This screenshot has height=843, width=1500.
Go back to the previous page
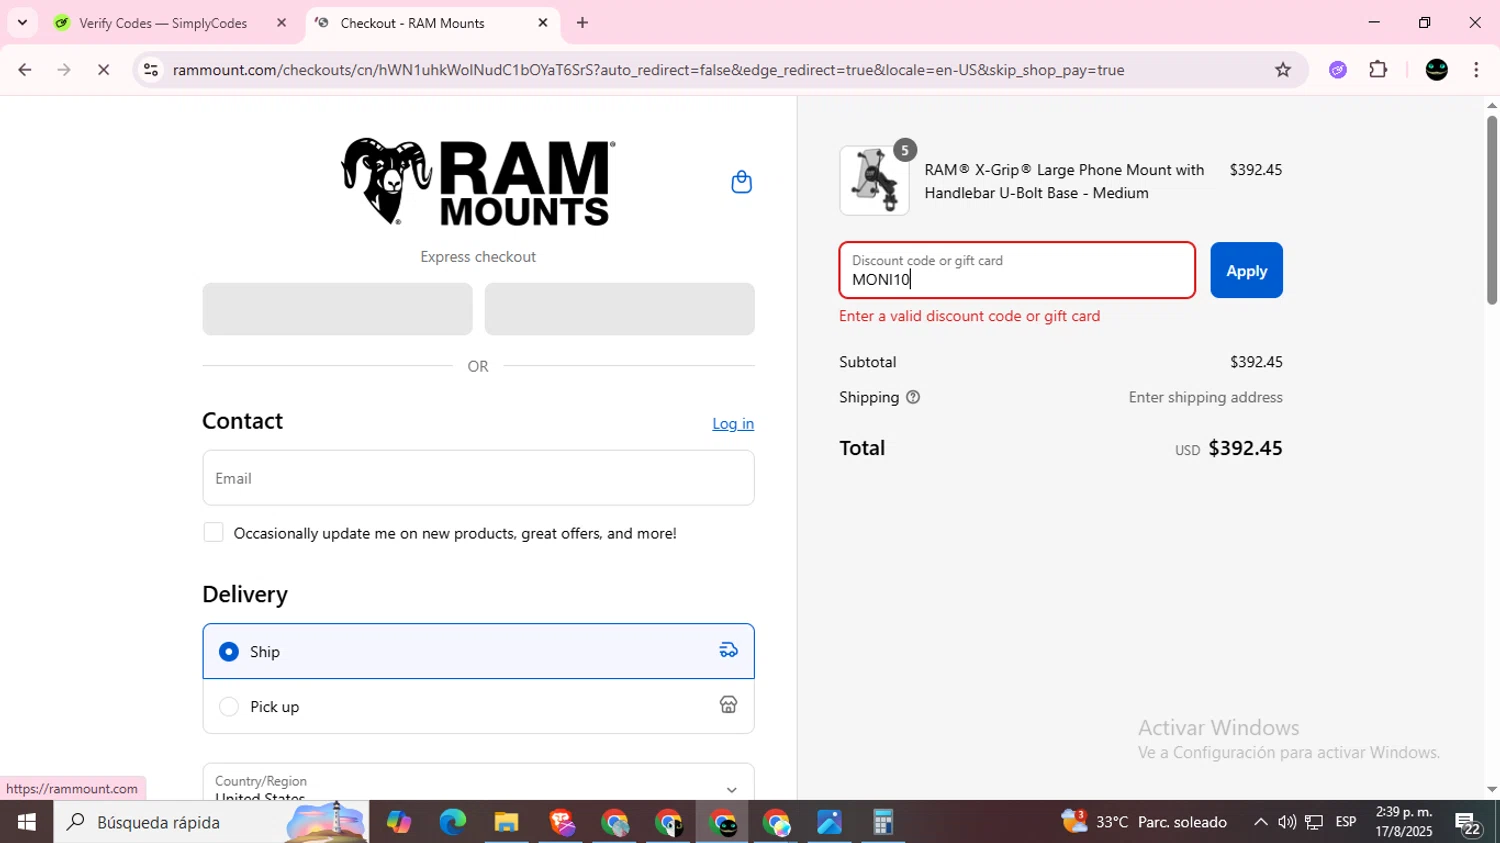[25, 69]
